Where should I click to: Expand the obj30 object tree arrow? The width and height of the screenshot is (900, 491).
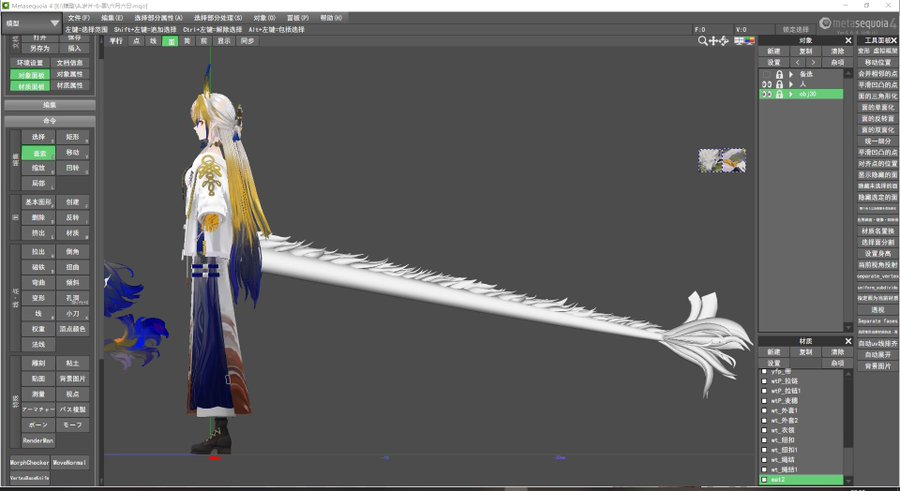click(791, 94)
